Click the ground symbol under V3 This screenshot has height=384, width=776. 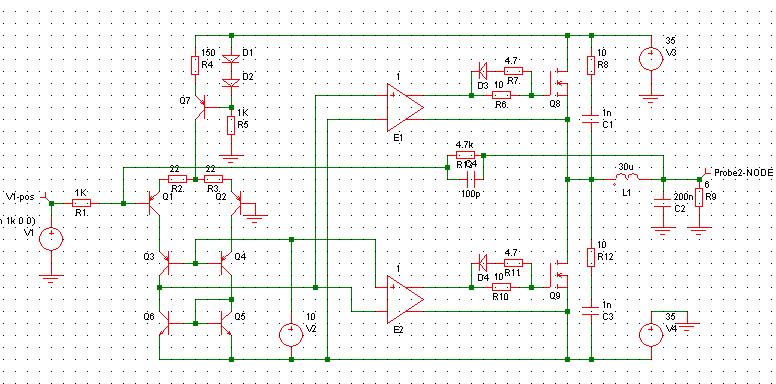pyautogui.click(x=651, y=98)
